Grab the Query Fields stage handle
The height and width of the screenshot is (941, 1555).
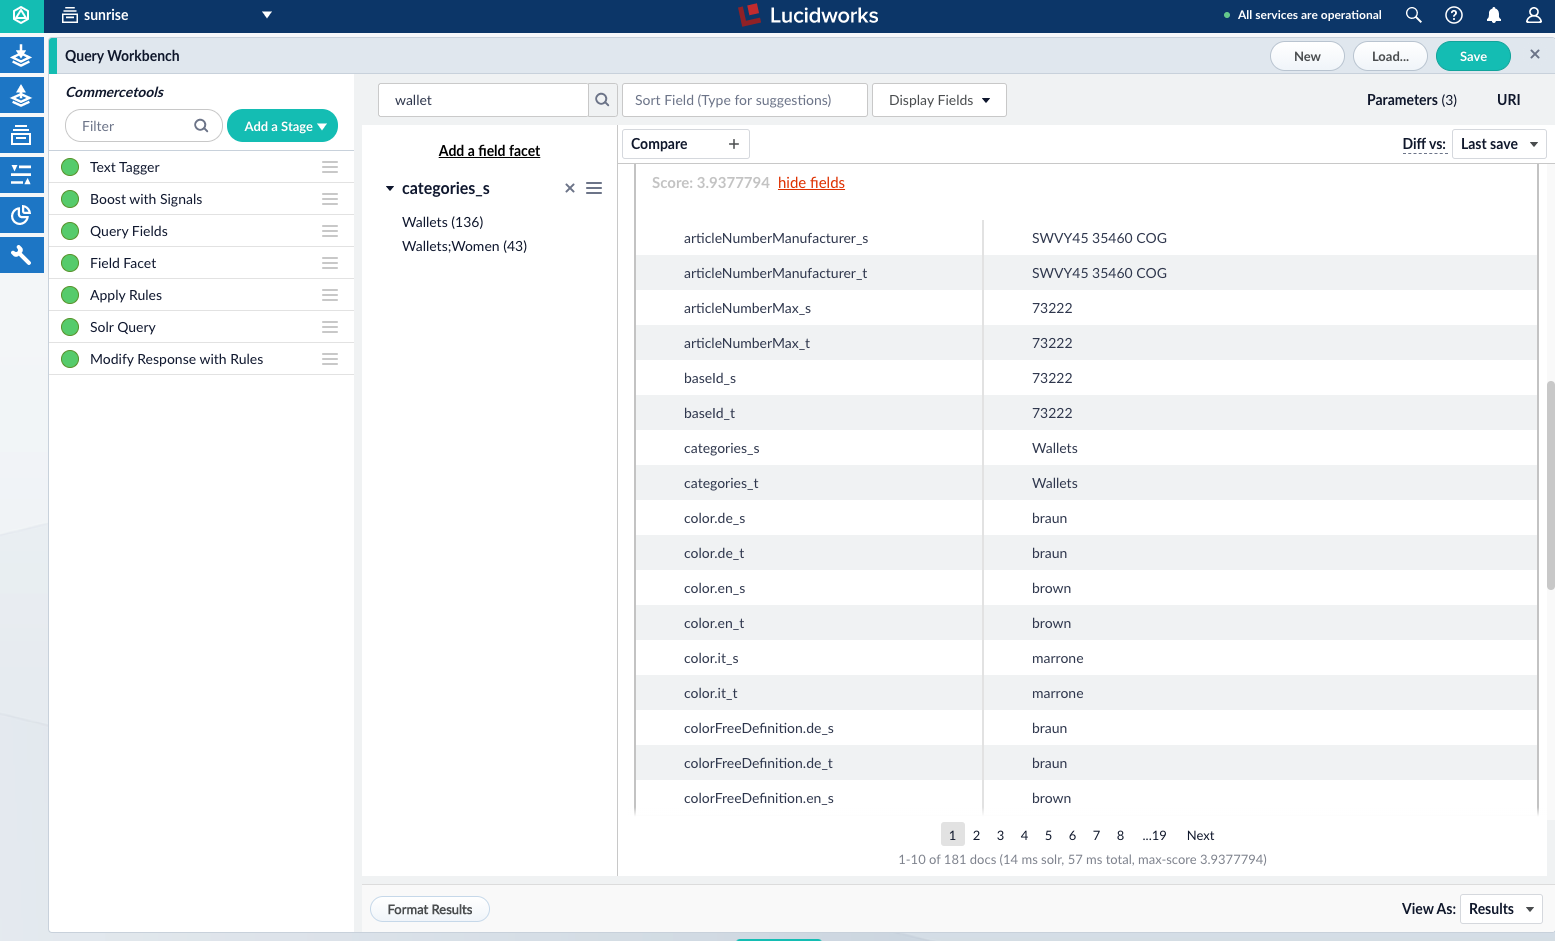330,231
